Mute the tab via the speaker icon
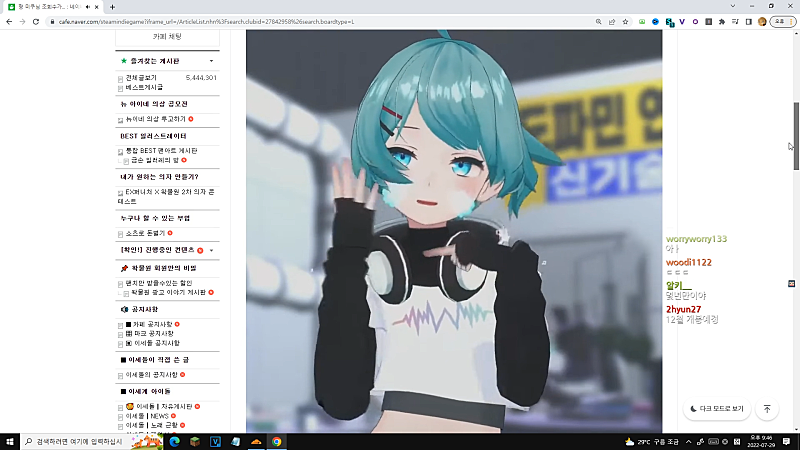 click(88, 7)
